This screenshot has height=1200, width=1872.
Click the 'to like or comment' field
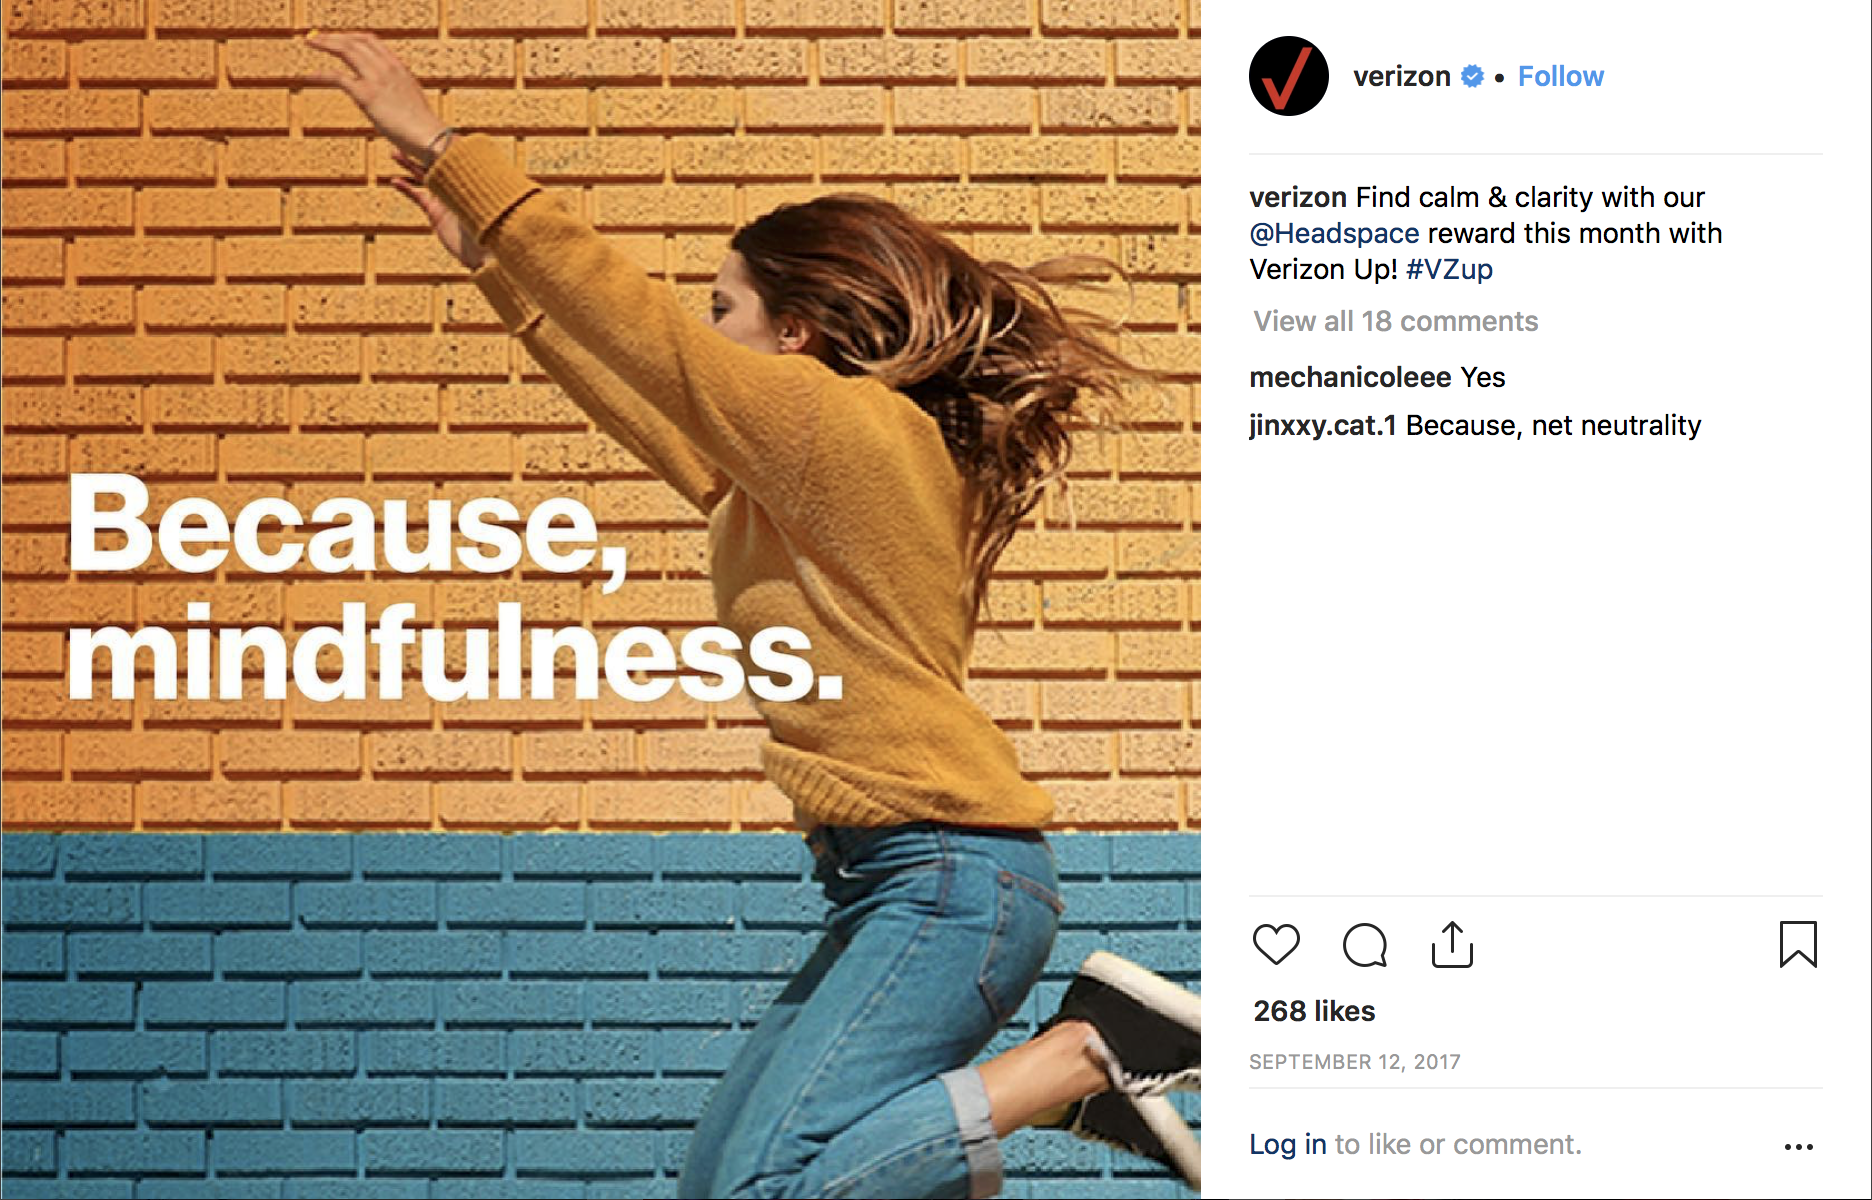tap(1457, 1144)
